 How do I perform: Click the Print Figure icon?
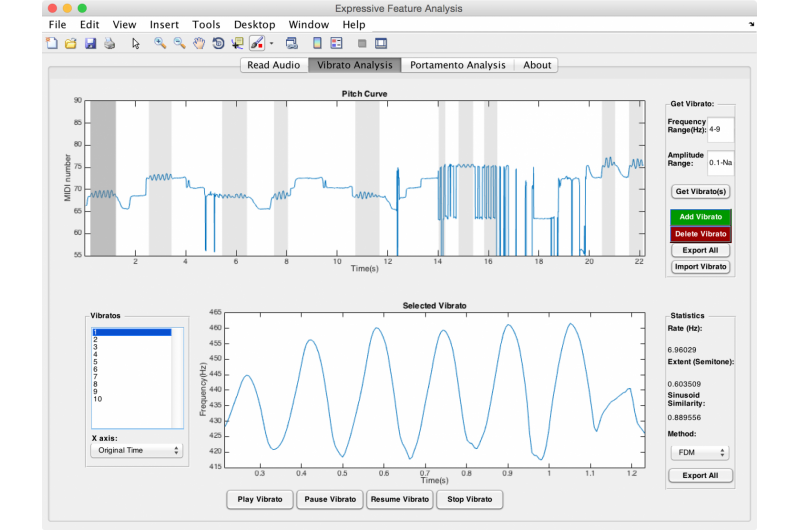pos(109,43)
